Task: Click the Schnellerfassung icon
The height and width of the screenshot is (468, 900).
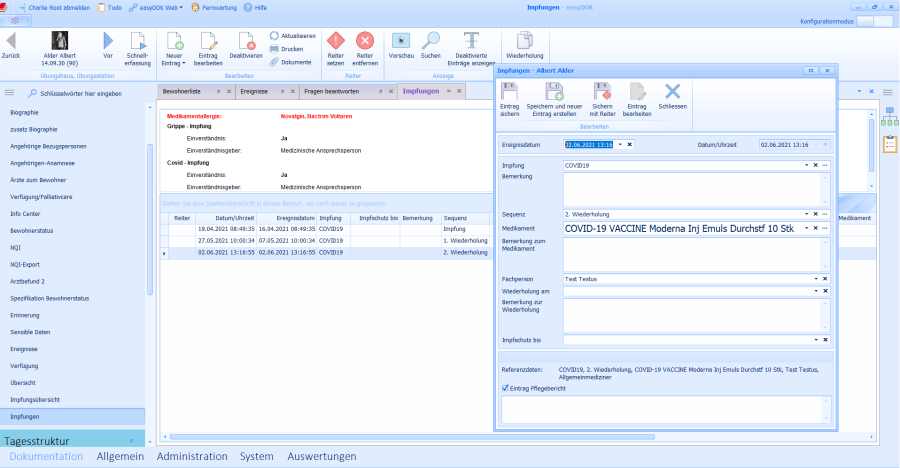Action: pyautogui.click(x=137, y=41)
